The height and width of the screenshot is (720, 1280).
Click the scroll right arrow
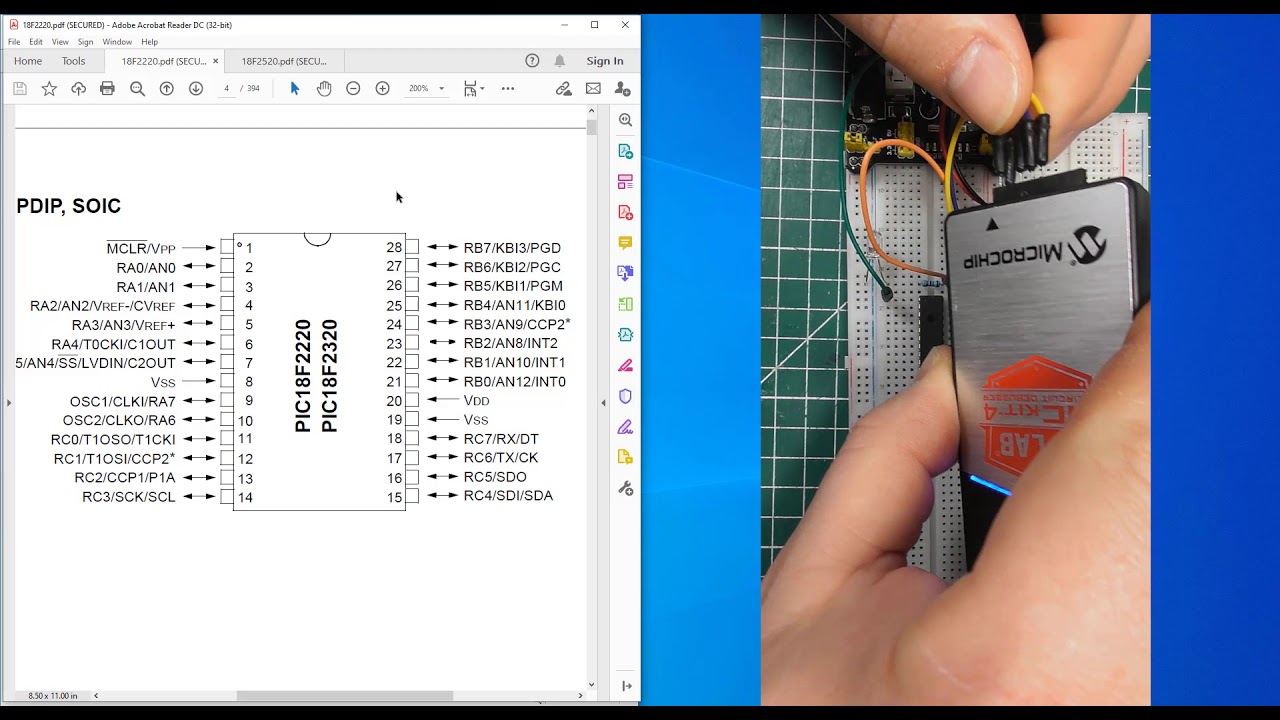pyautogui.click(x=580, y=695)
